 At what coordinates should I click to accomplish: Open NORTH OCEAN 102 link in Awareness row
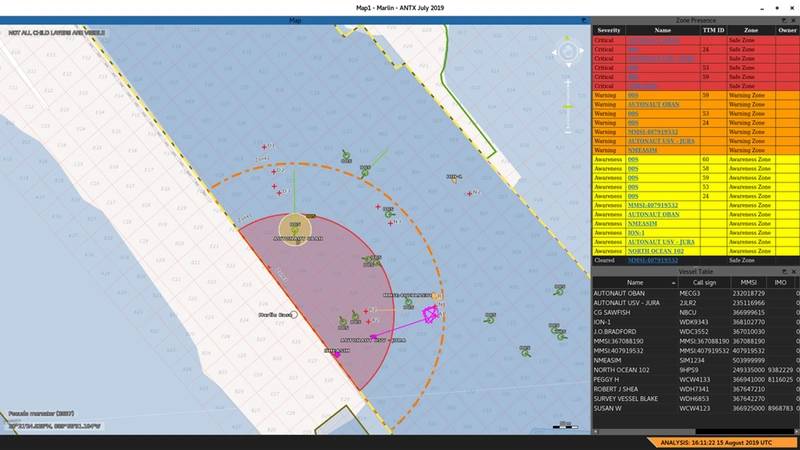coord(656,251)
